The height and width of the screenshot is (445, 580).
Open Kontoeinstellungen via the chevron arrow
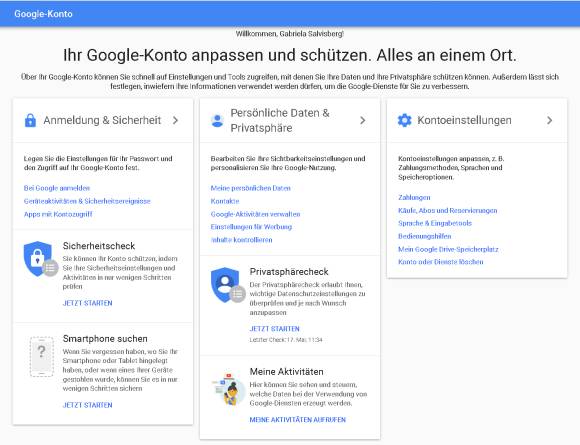tap(549, 120)
